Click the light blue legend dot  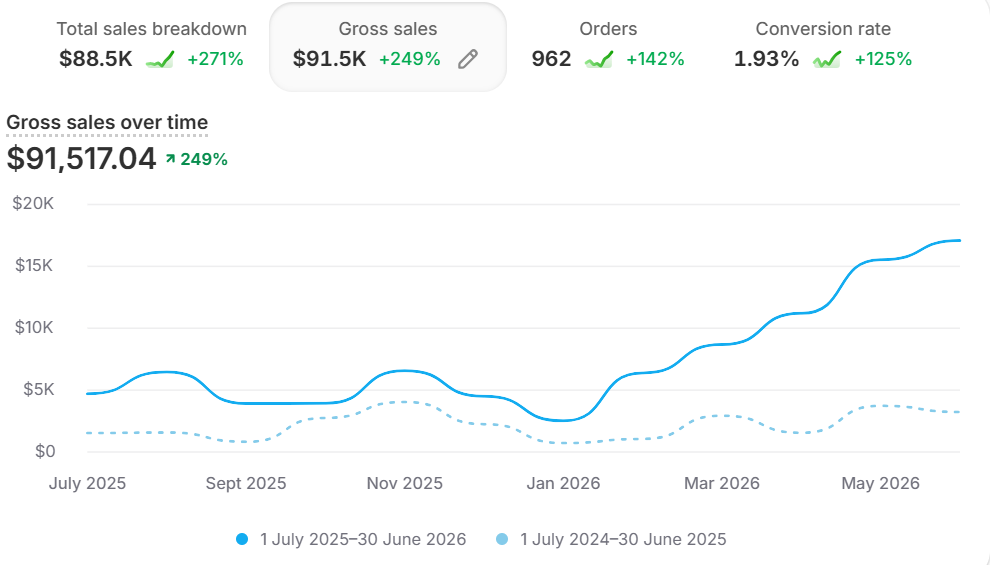[x=502, y=539]
